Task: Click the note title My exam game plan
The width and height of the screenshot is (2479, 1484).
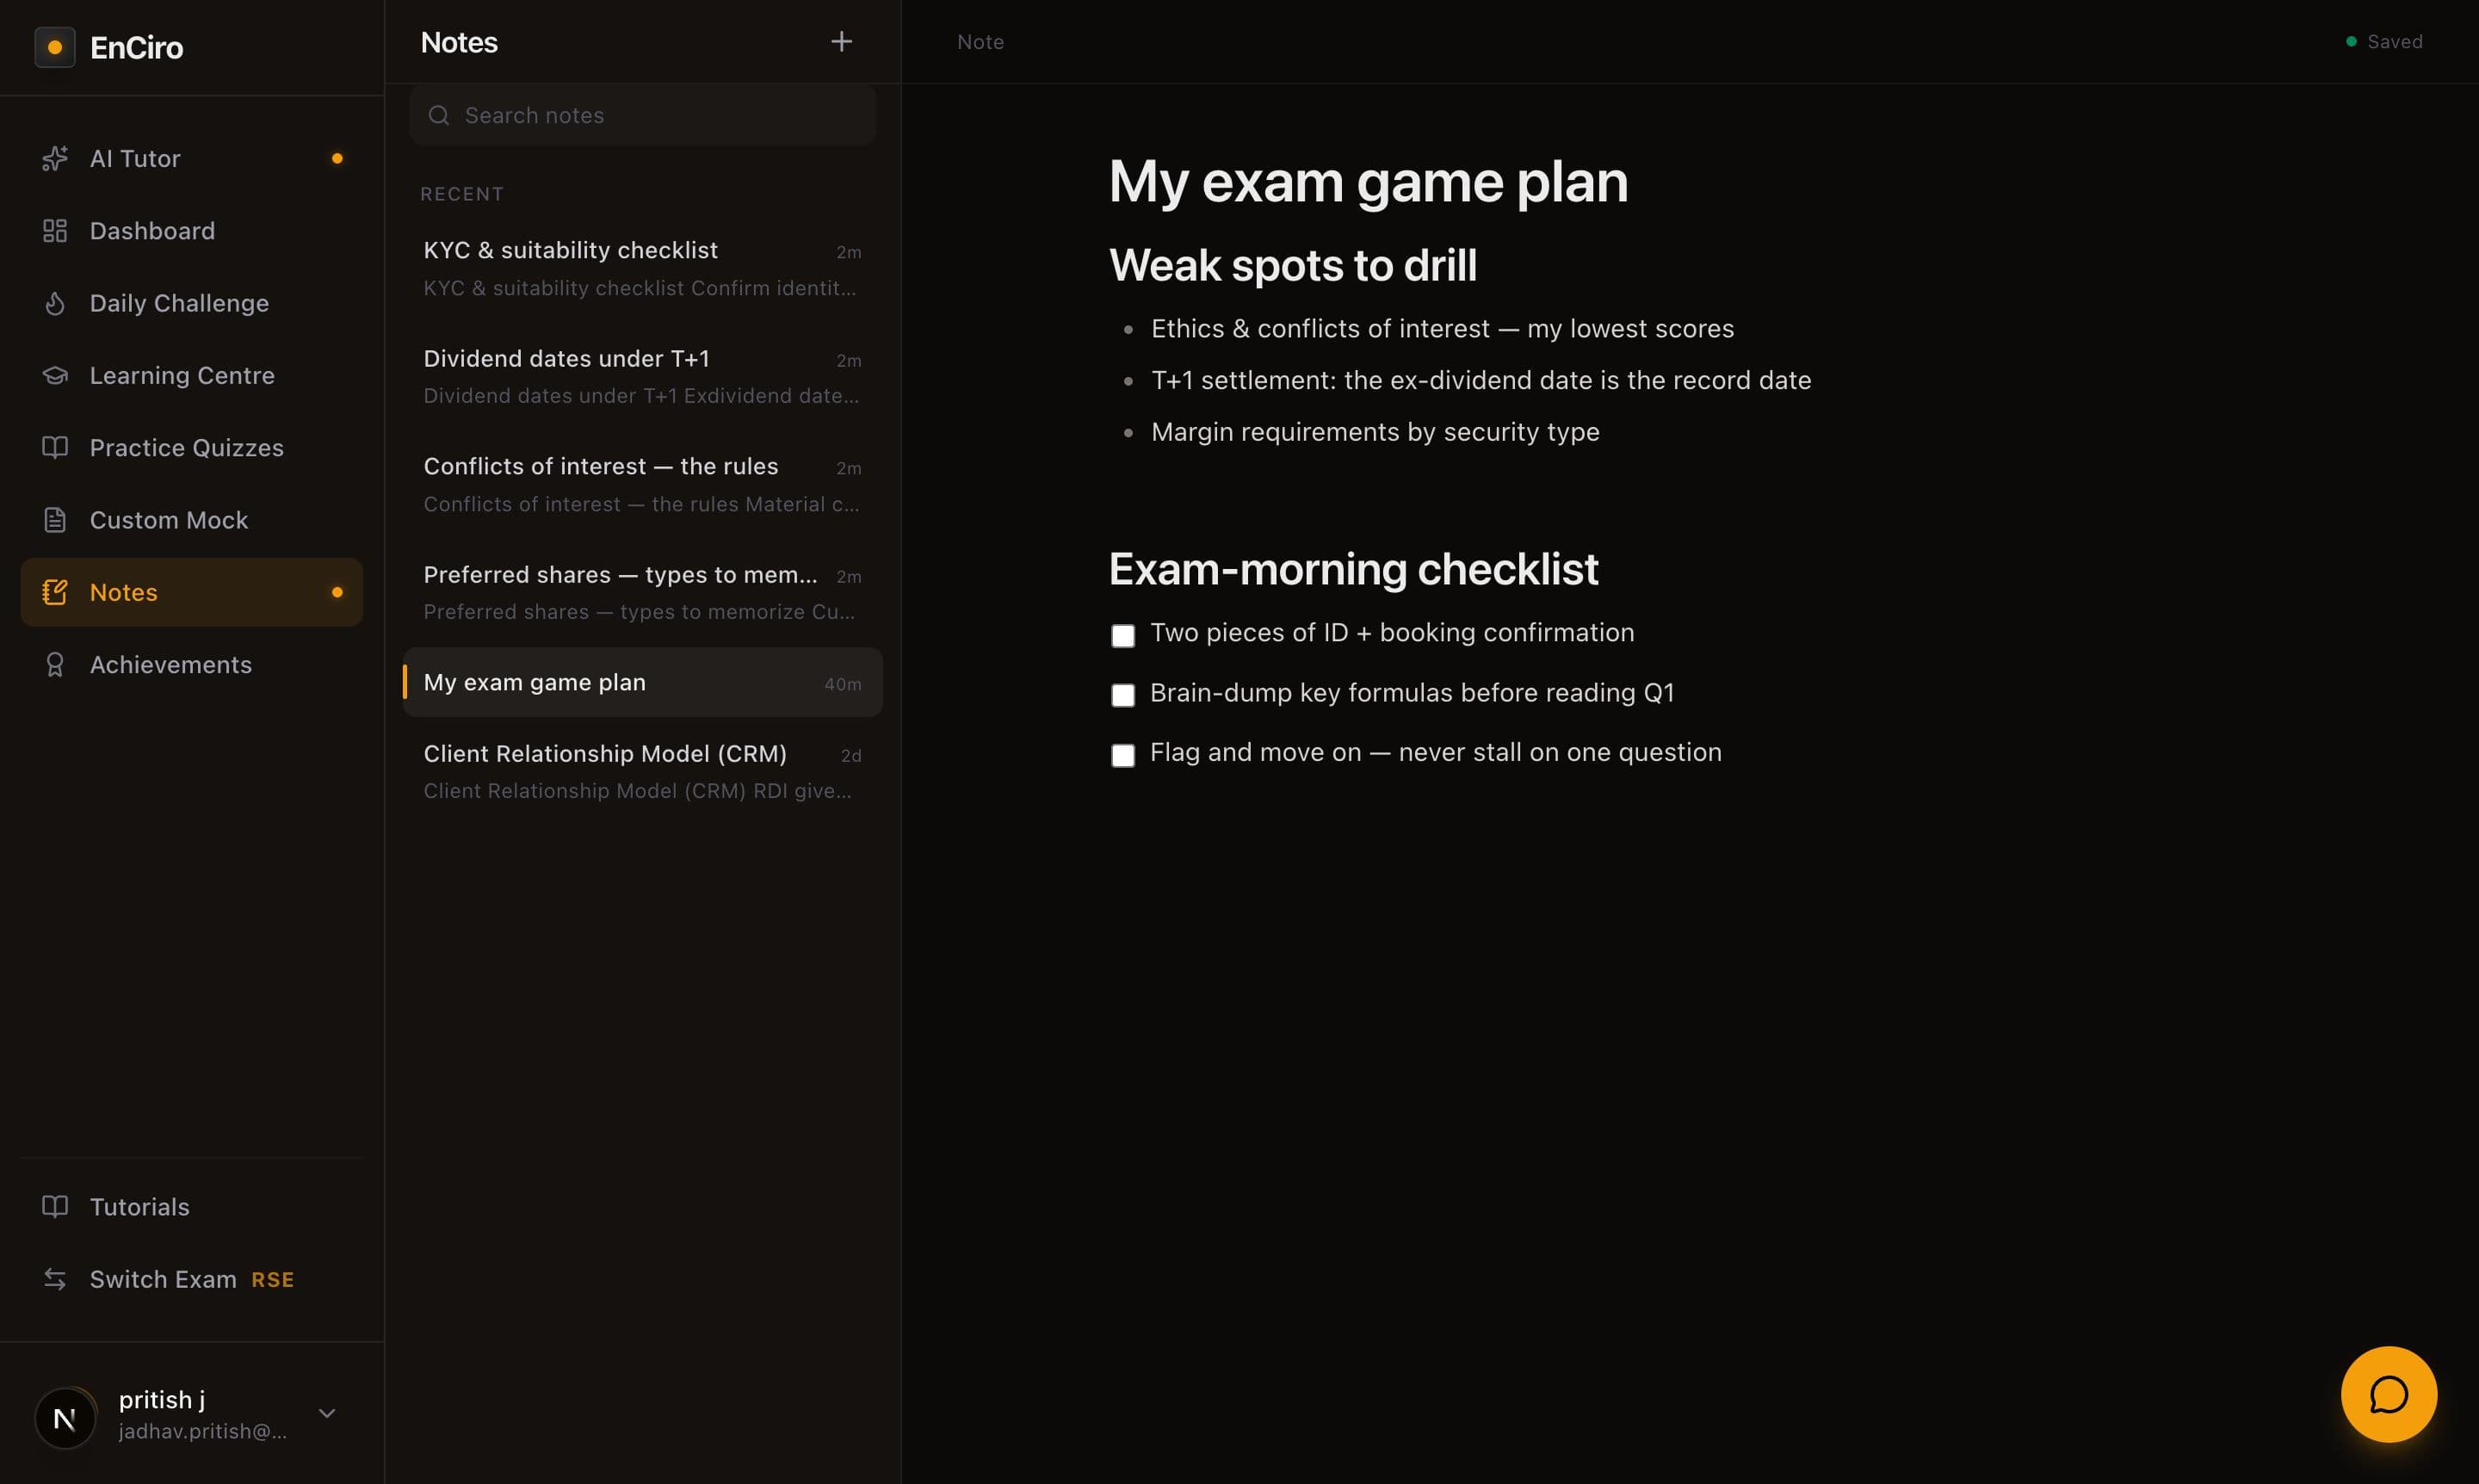Action: 1367,182
